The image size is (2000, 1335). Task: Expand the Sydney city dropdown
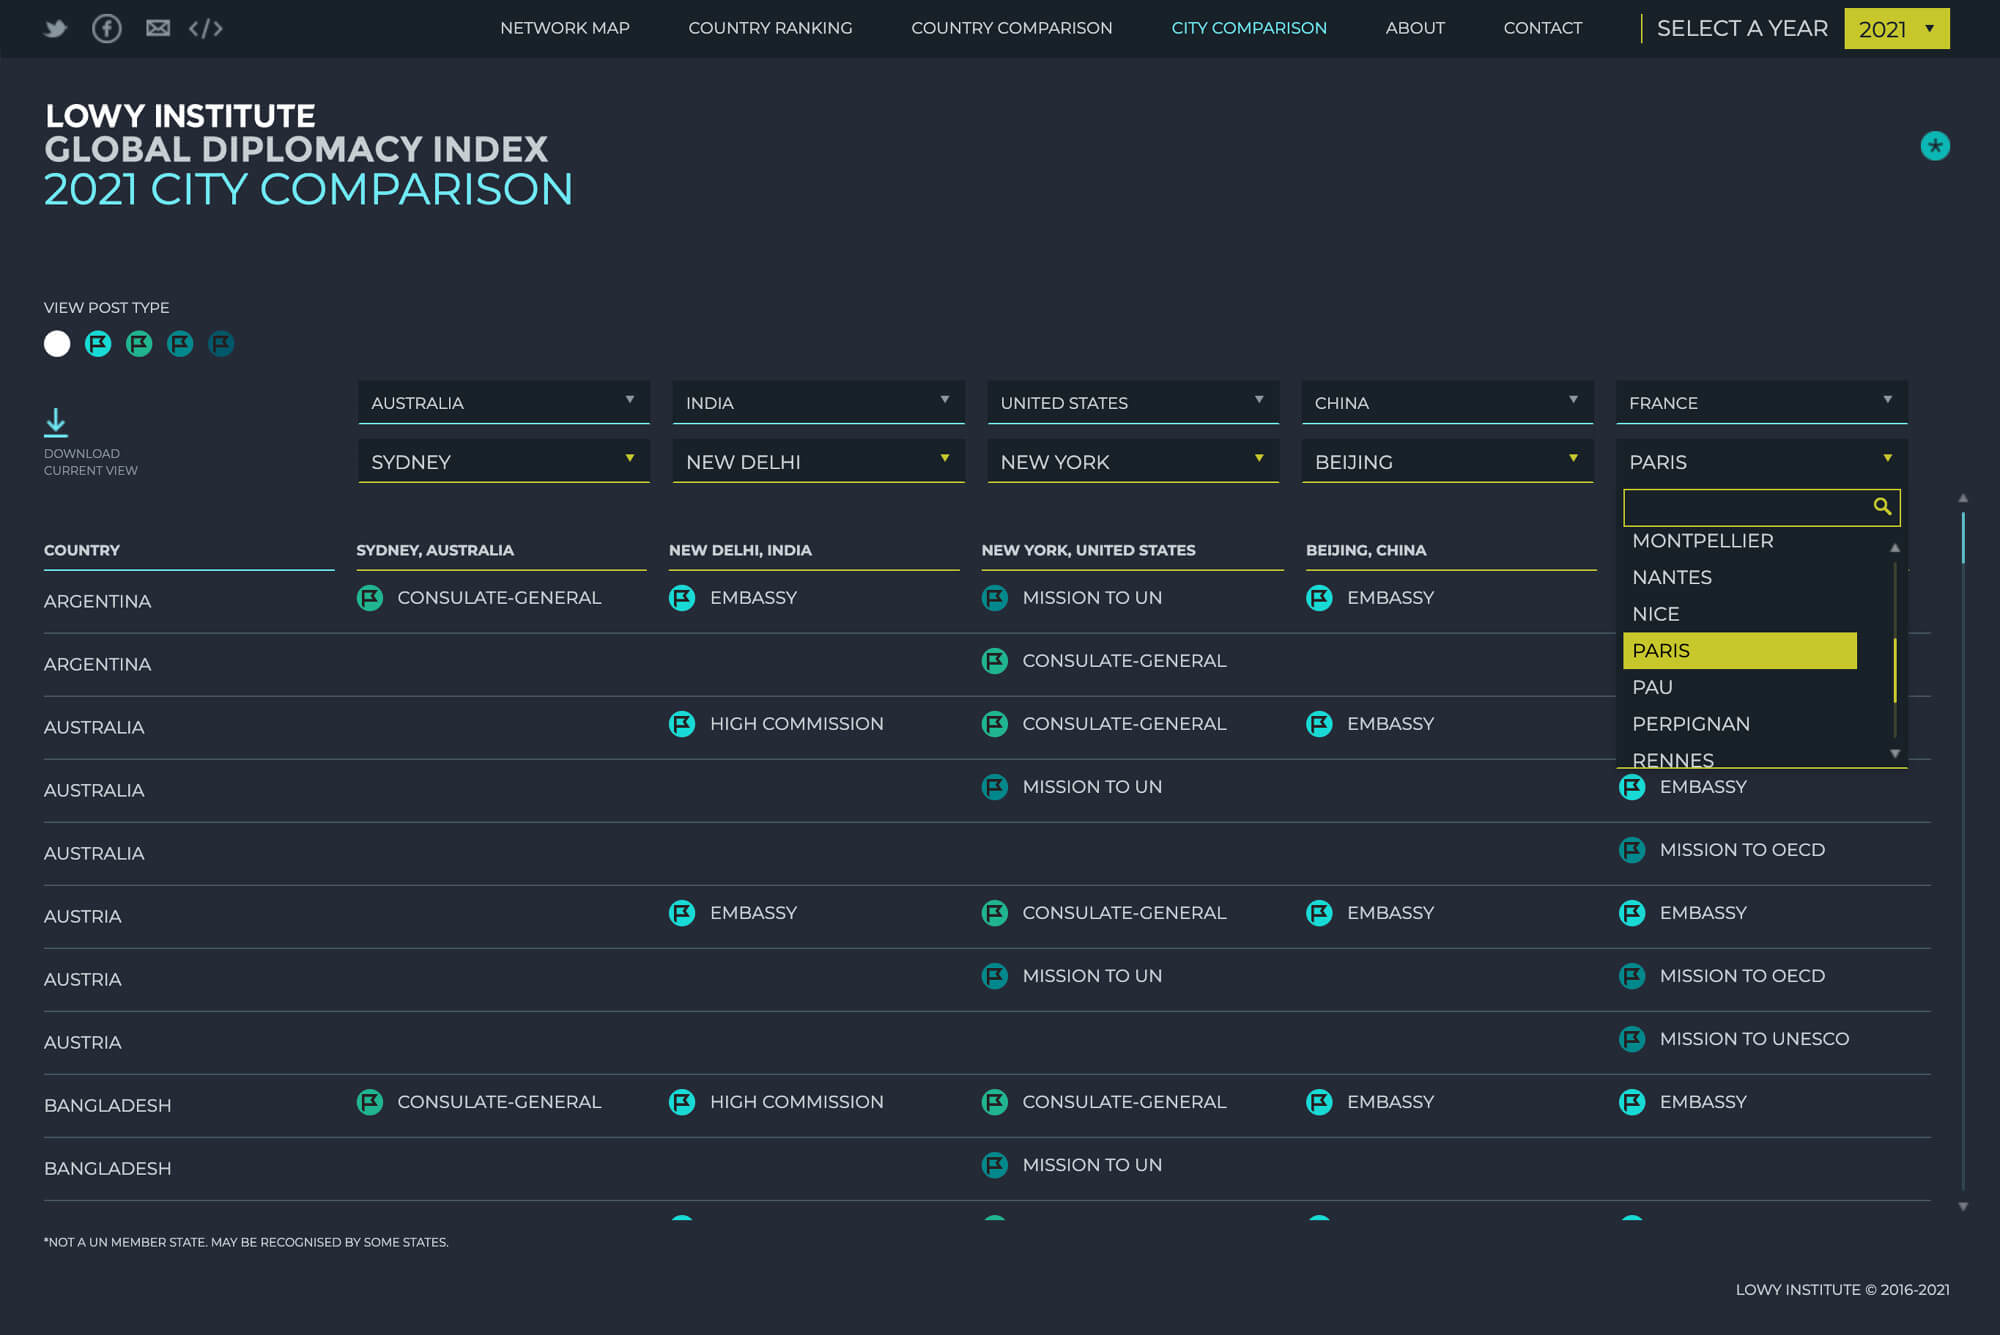pos(504,461)
